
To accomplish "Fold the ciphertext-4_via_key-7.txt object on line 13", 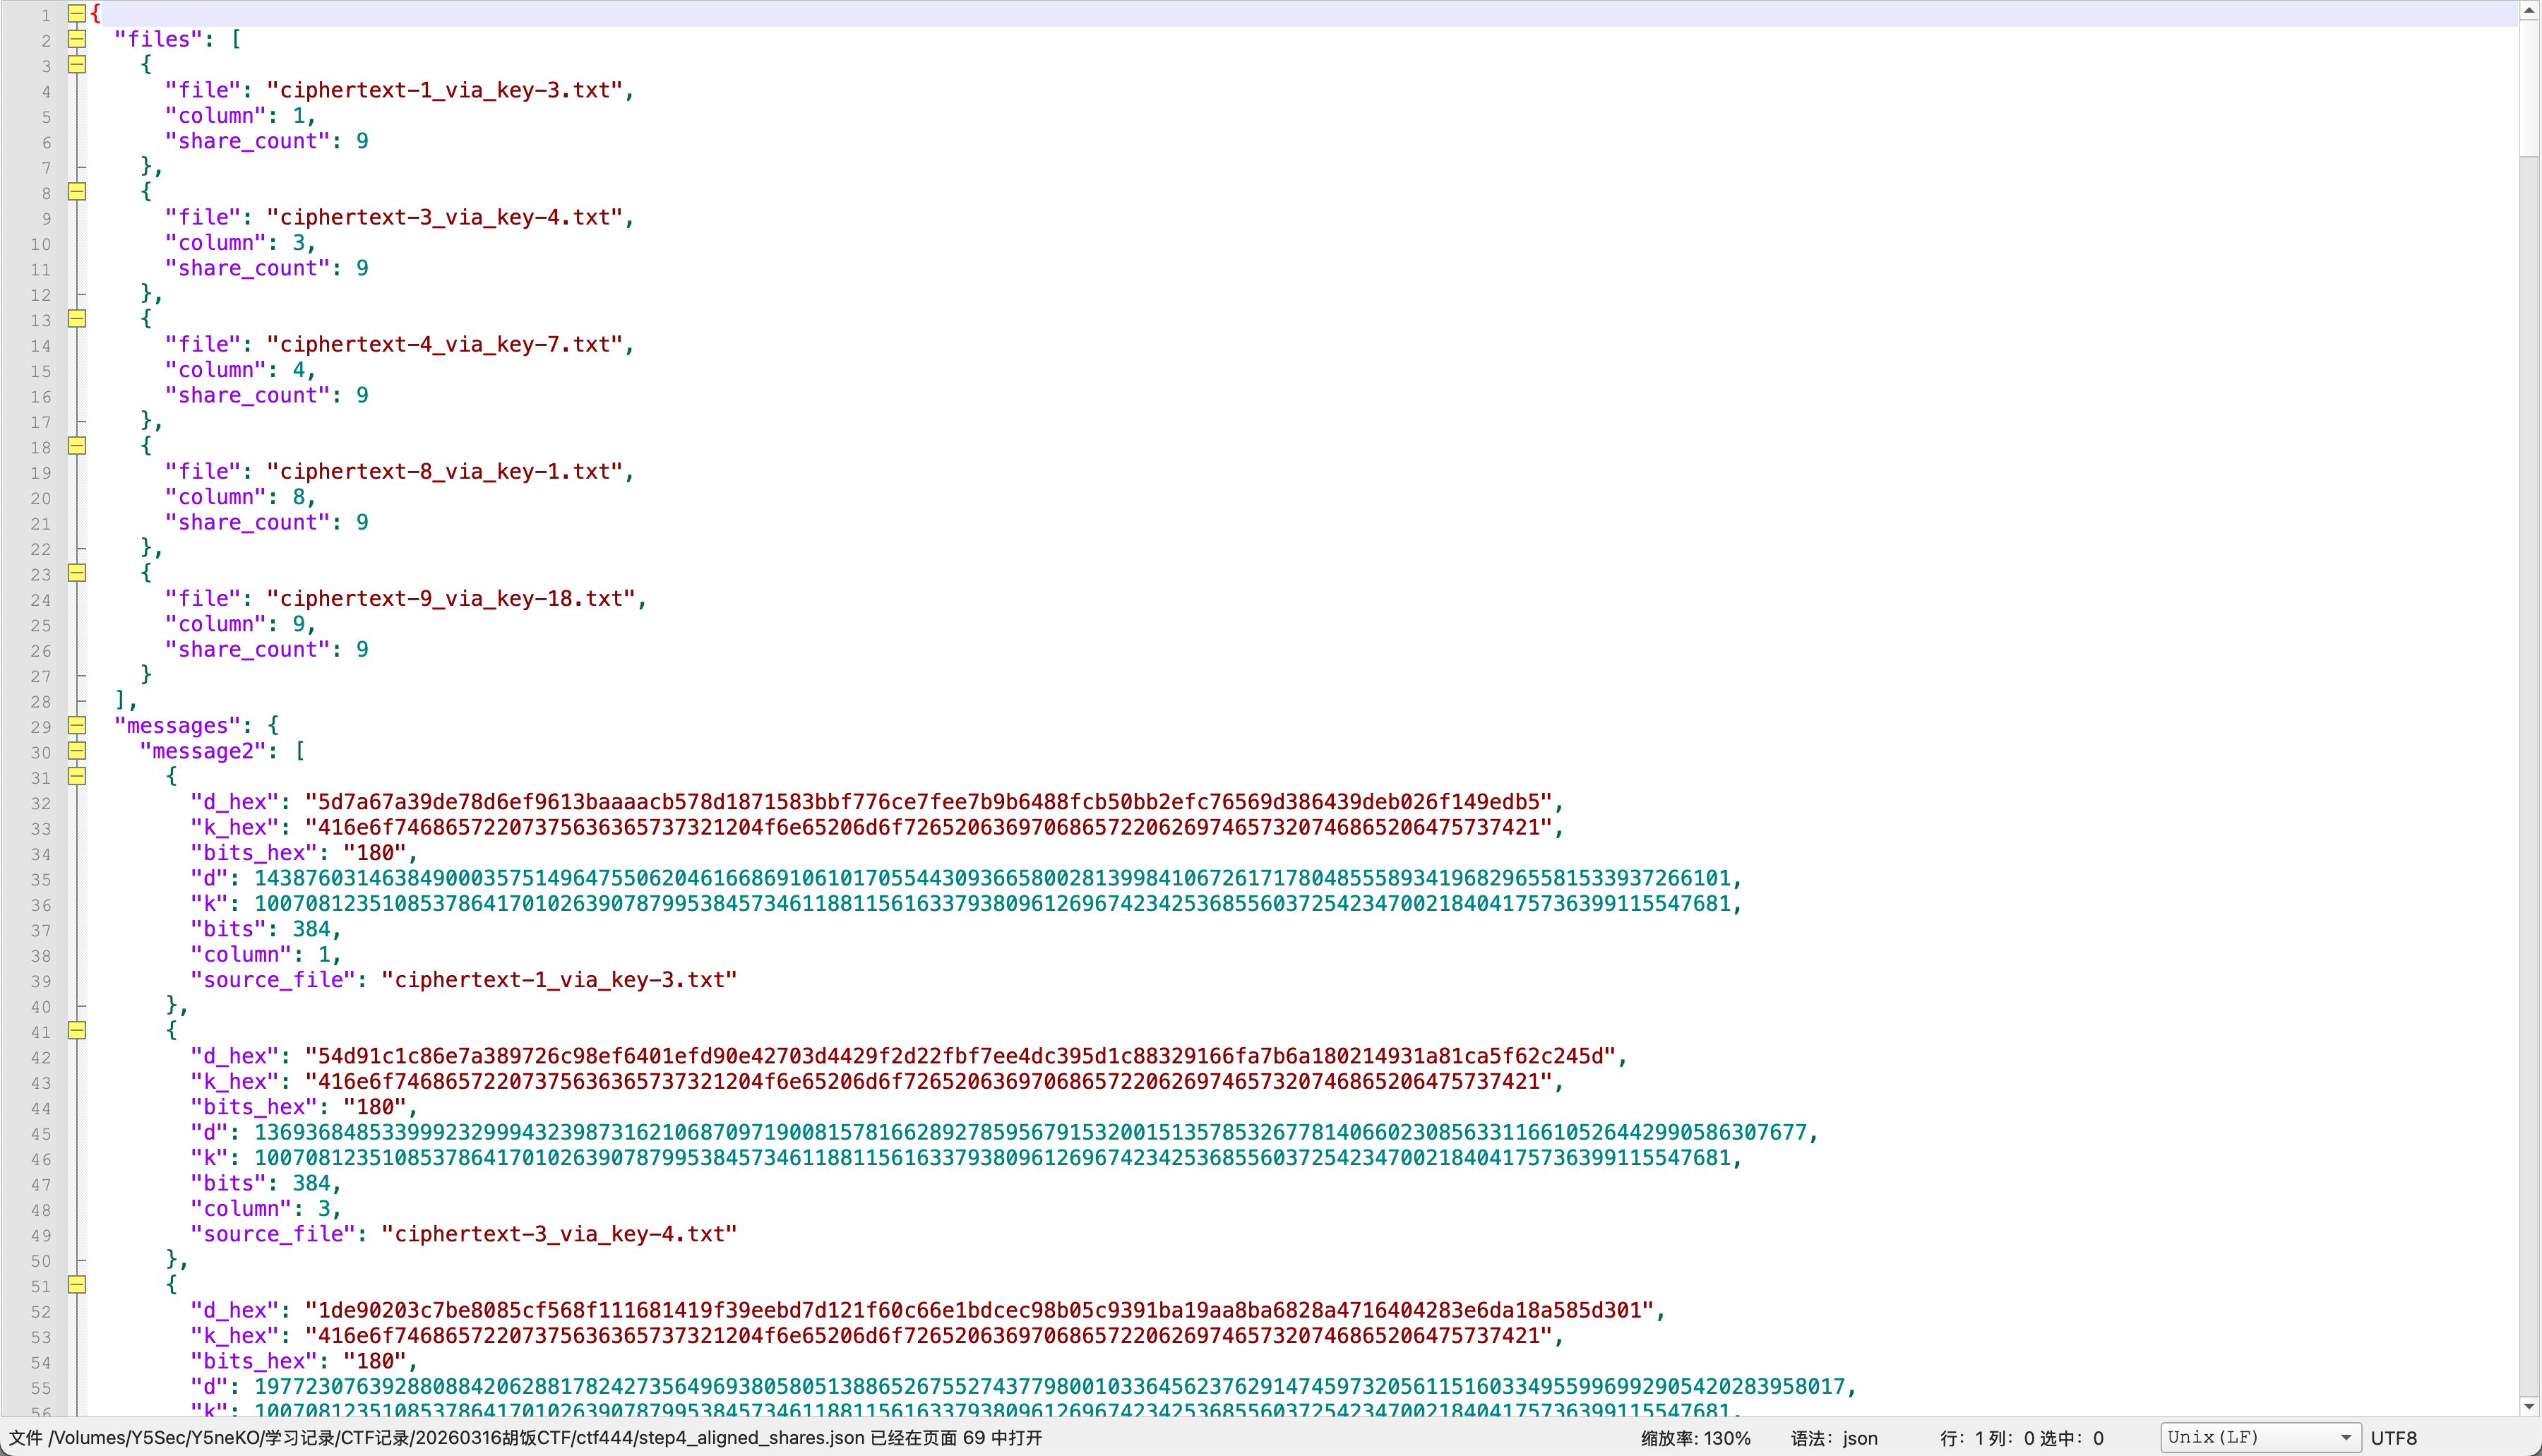I will point(77,319).
